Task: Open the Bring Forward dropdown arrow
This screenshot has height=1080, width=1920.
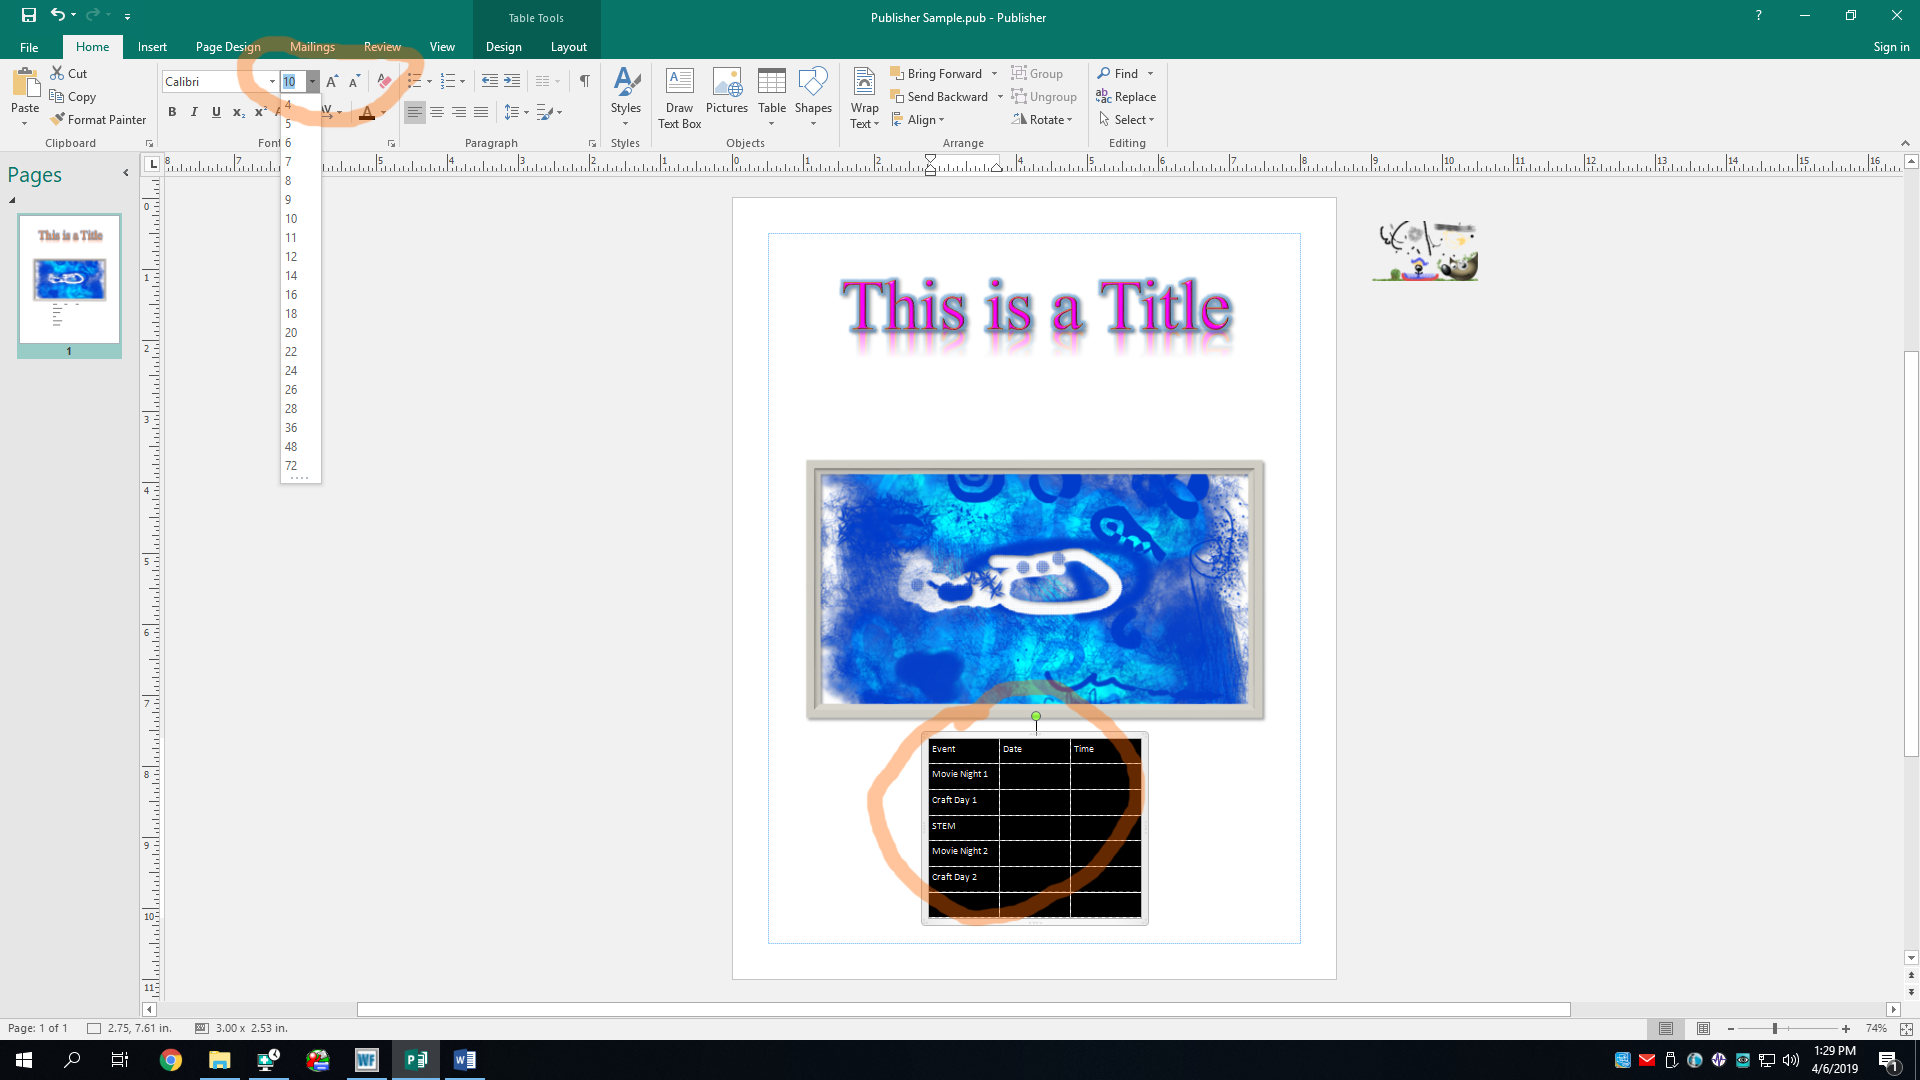Action: coord(994,73)
